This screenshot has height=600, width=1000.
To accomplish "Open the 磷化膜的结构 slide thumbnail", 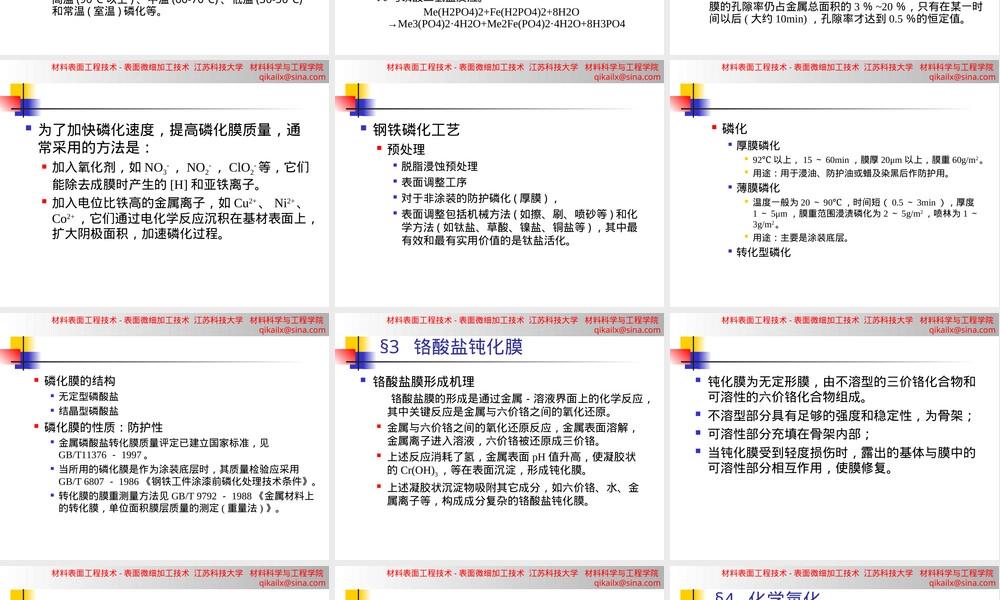I will pyautogui.click(x=165, y=437).
